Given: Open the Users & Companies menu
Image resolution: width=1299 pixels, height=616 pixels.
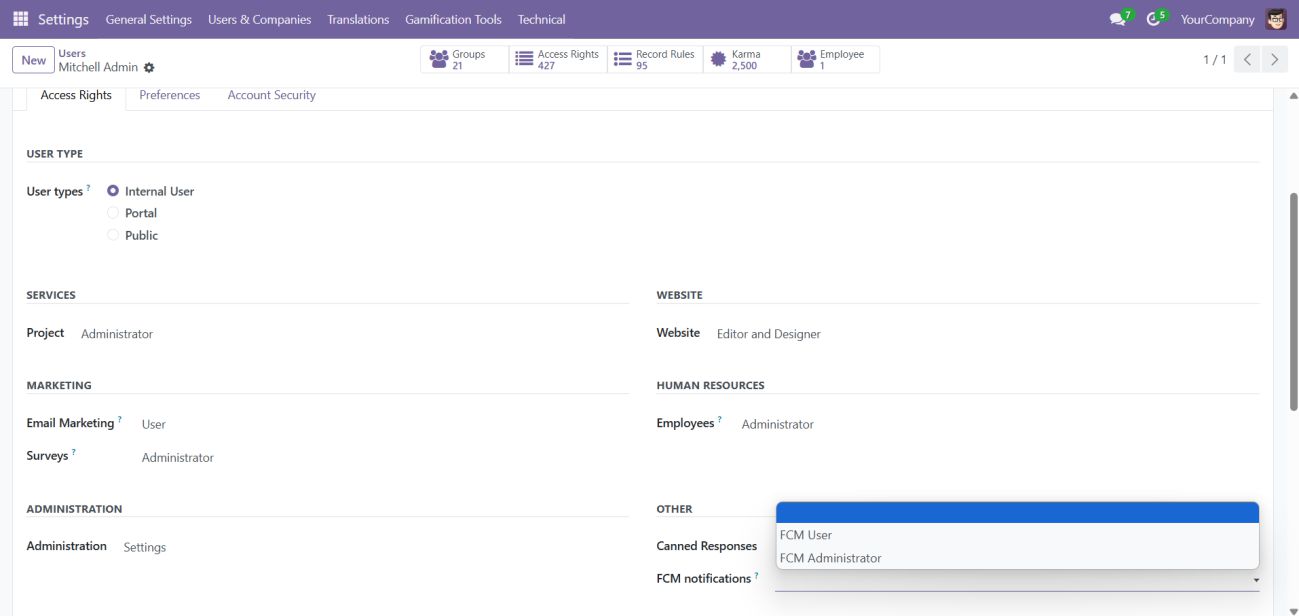Looking at the screenshot, I should (259, 19).
